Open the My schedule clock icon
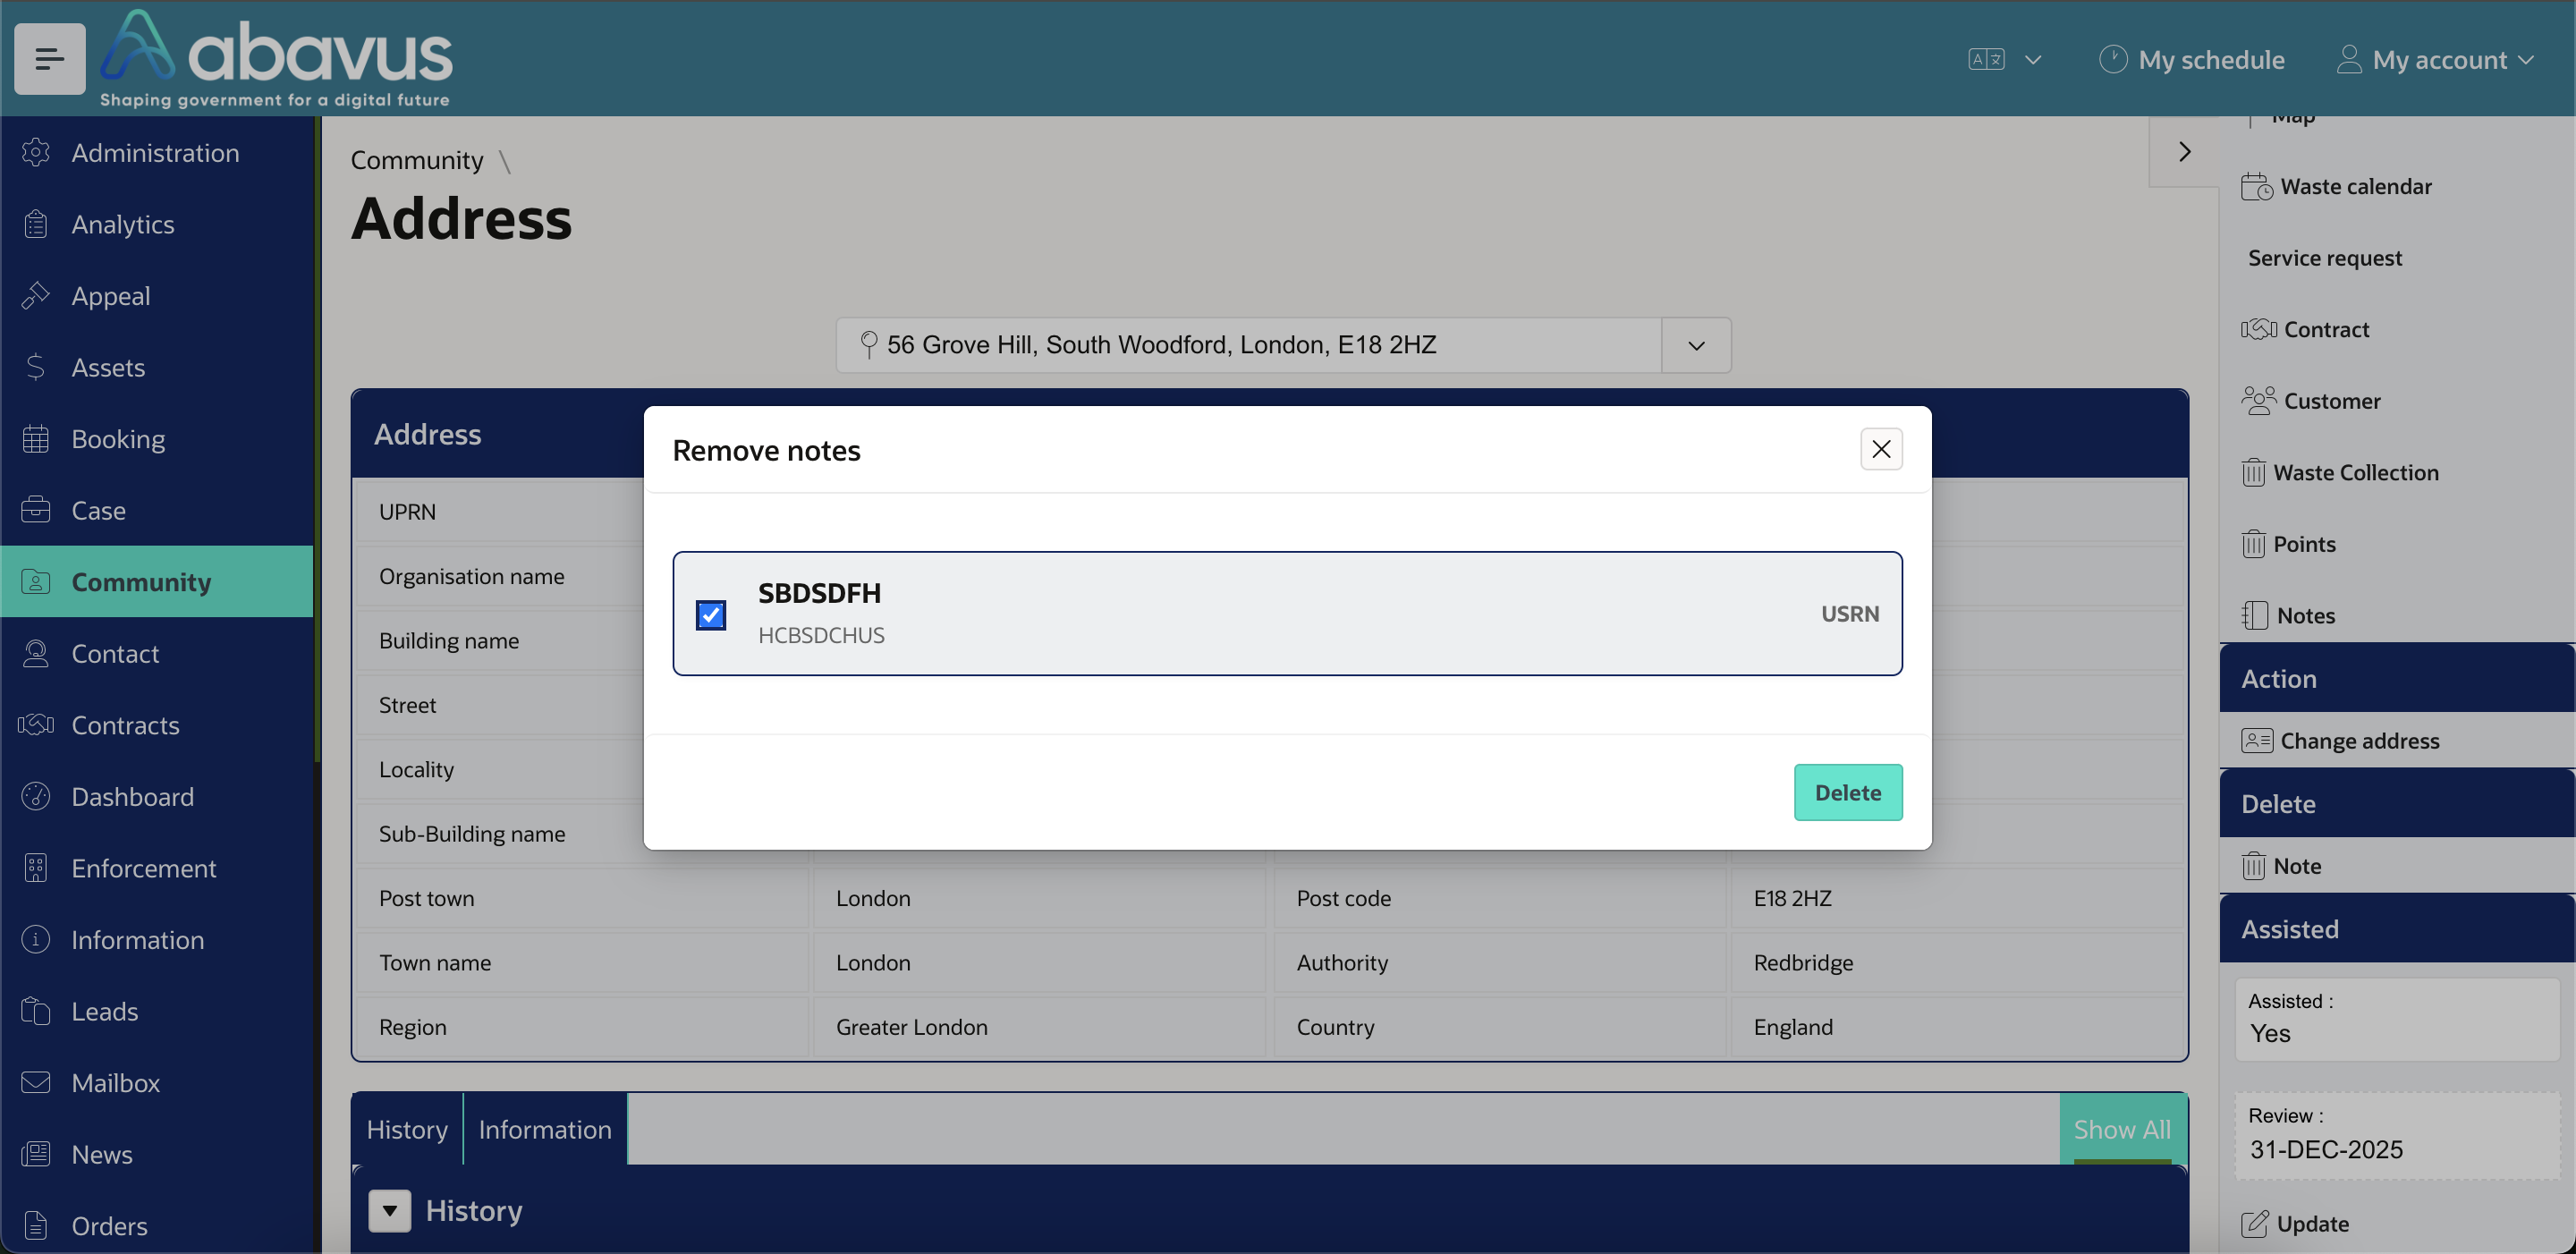Viewport: 2576px width, 1254px height. coord(2112,60)
